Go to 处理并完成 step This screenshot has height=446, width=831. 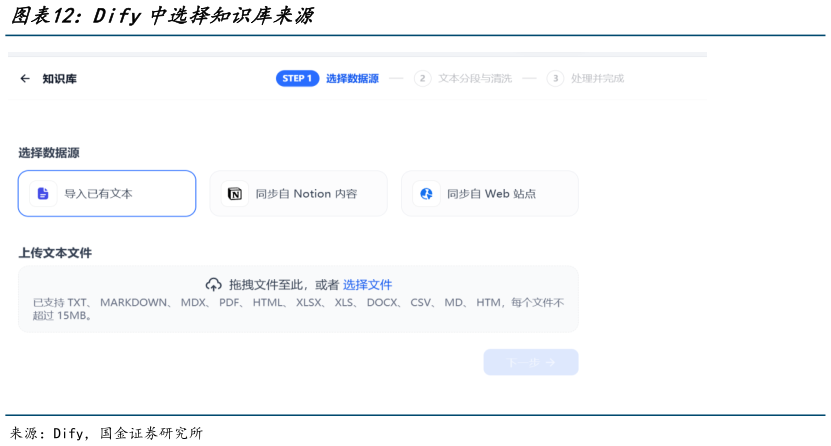597,78
